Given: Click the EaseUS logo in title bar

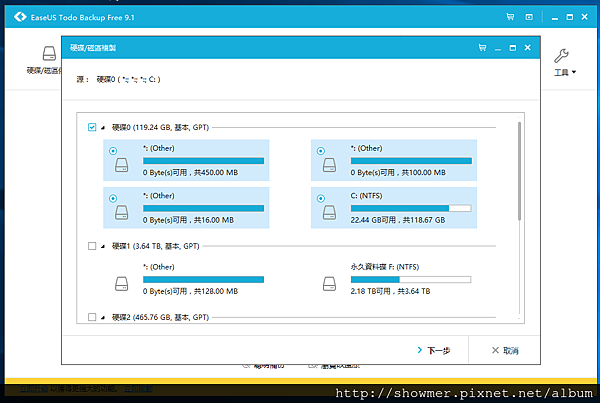Looking at the screenshot, I should click(20, 17).
